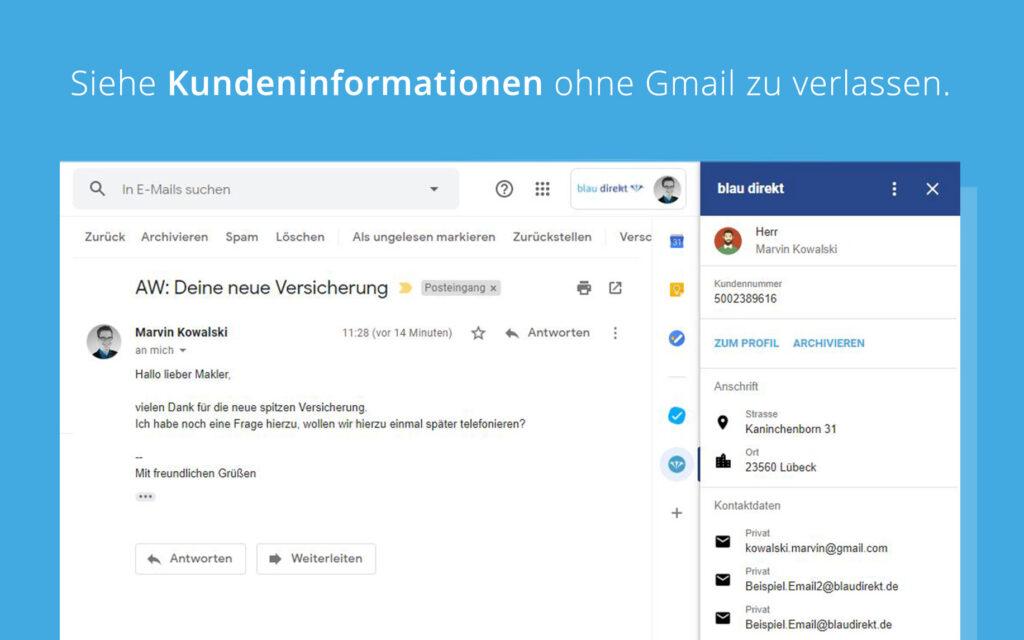1024x640 pixels.
Task: Open email in a new window
Action: coord(615,287)
